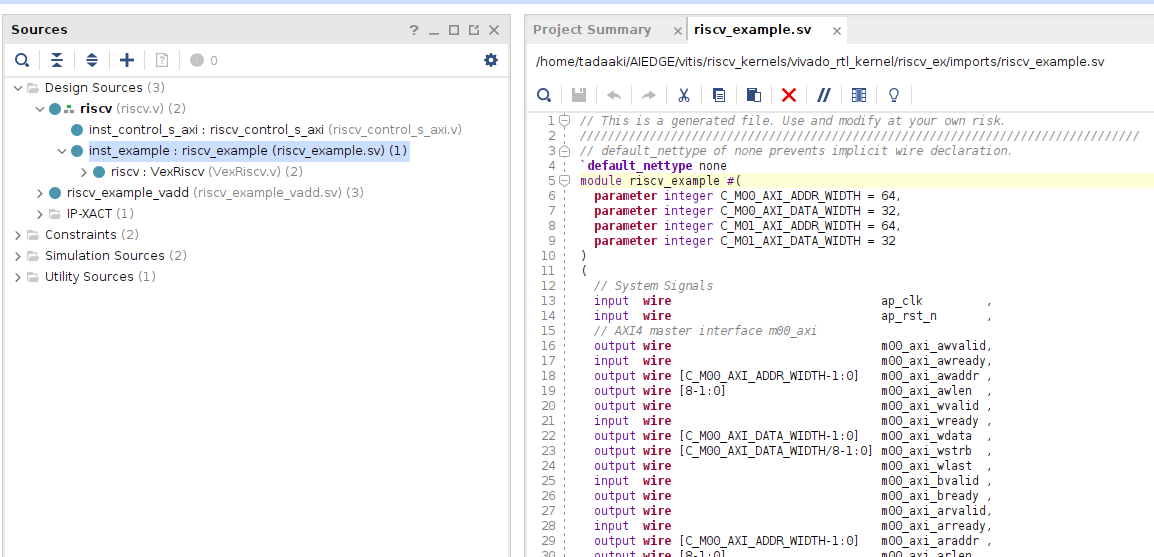Close the riscv_example.sv tab
This screenshot has height=557, width=1154.
click(837, 31)
